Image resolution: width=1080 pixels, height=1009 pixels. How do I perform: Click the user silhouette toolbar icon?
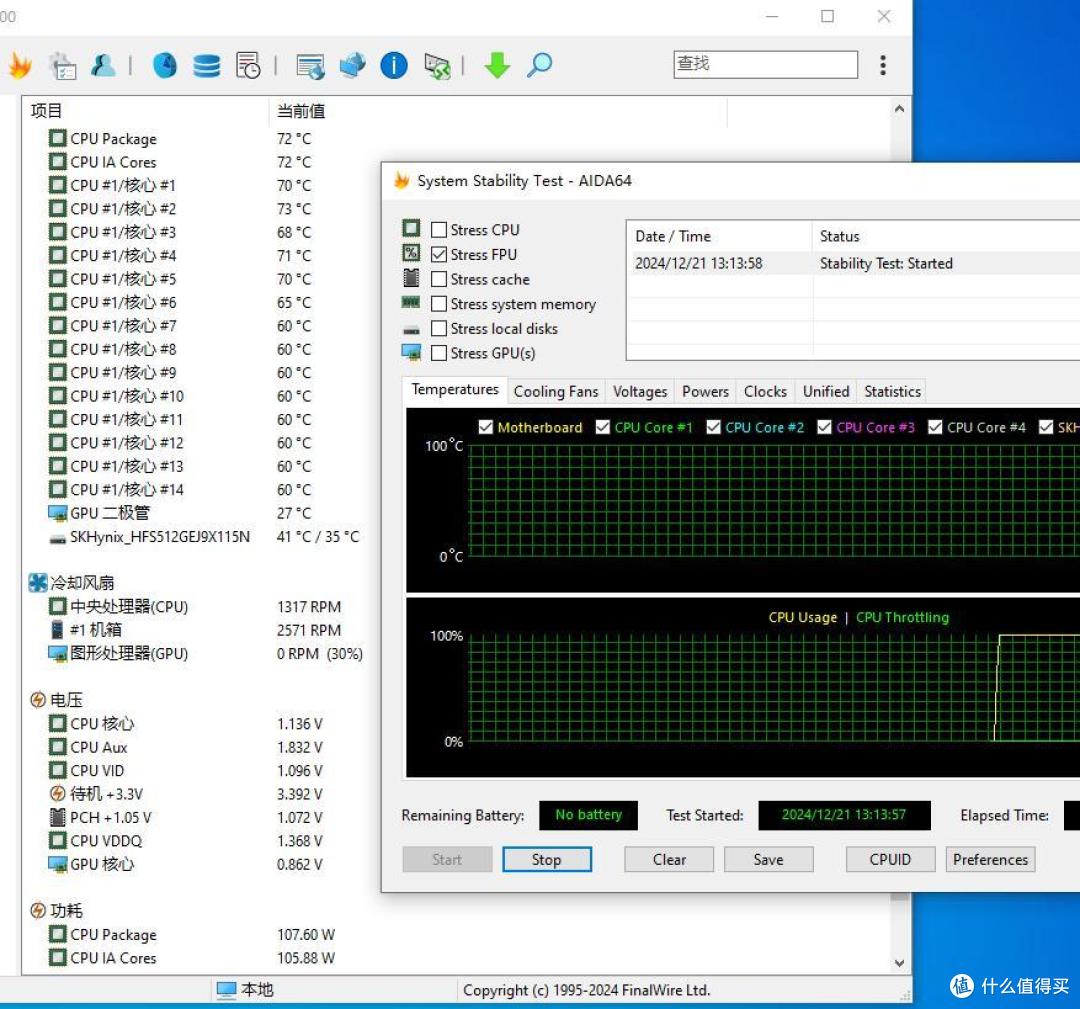pos(103,65)
